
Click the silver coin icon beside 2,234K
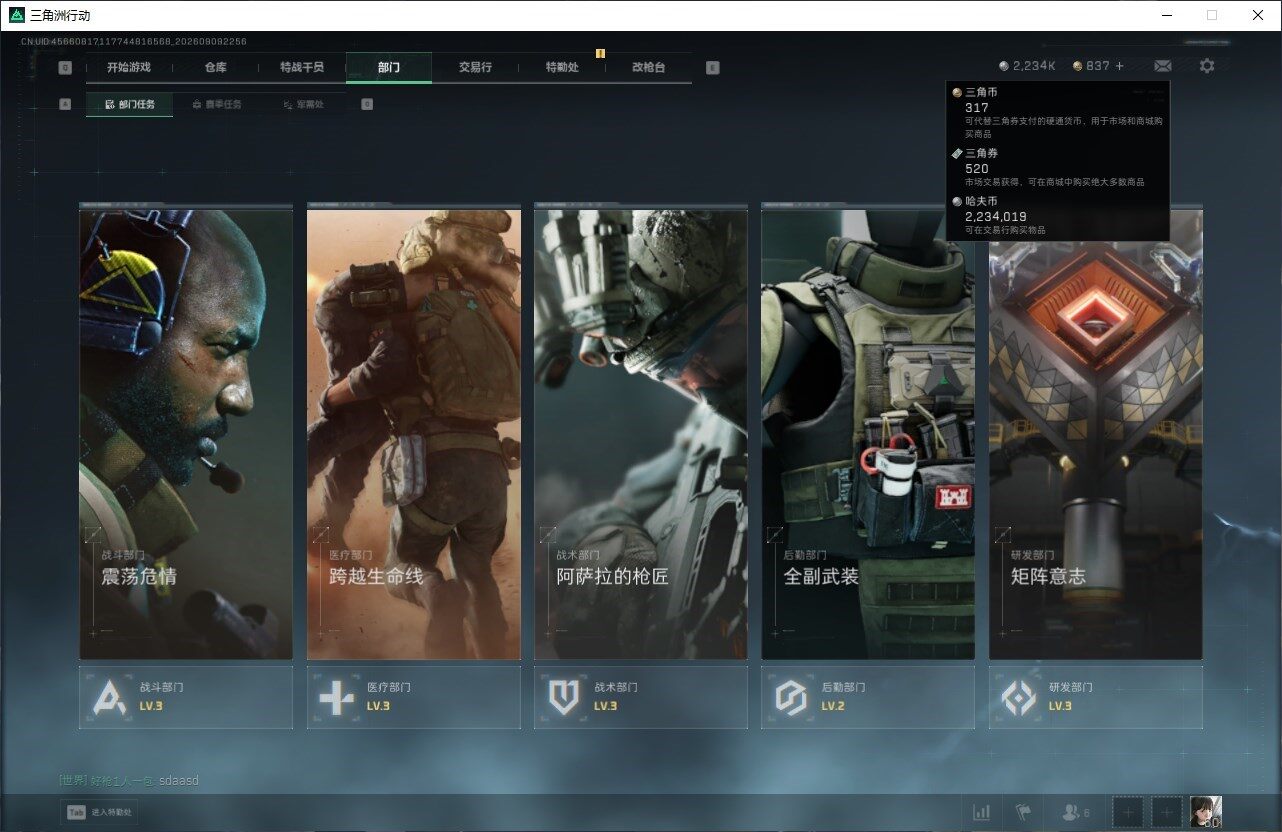(1004, 66)
